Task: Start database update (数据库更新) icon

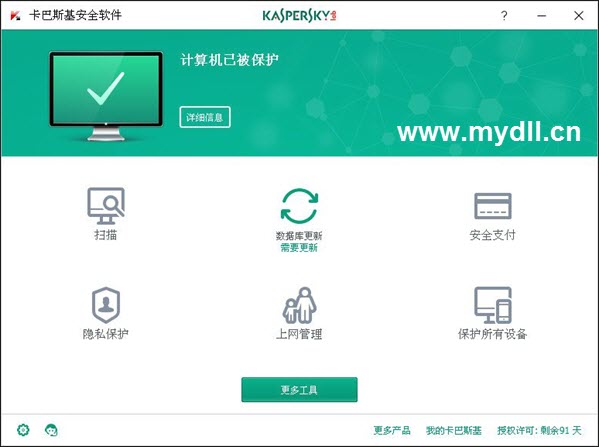Action: click(x=300, y=206)
